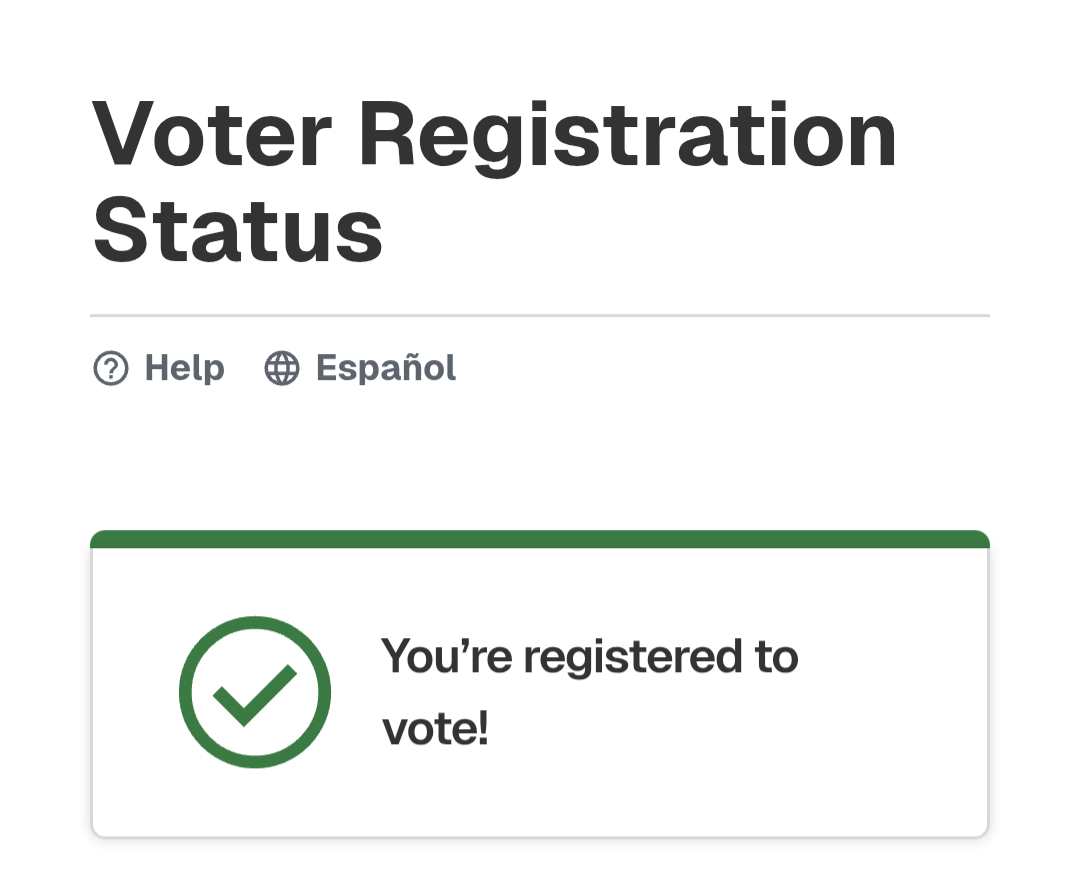Click the word "Status" in the heading

click(238, 232)
